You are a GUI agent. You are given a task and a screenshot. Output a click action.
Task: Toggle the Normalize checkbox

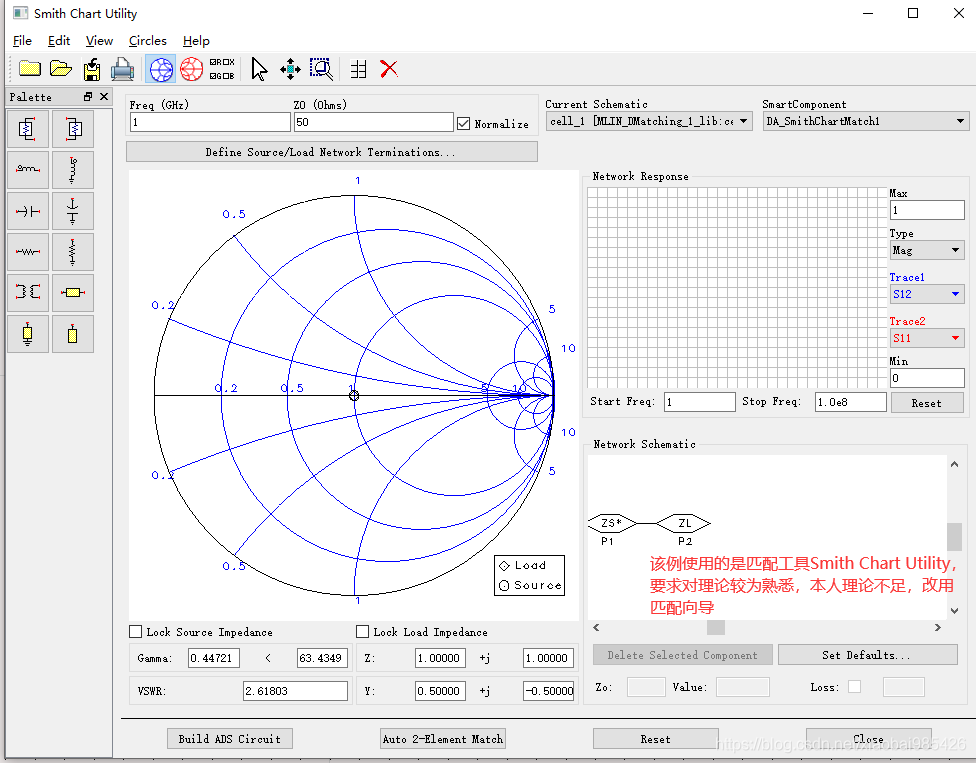[x=463, y=123]
